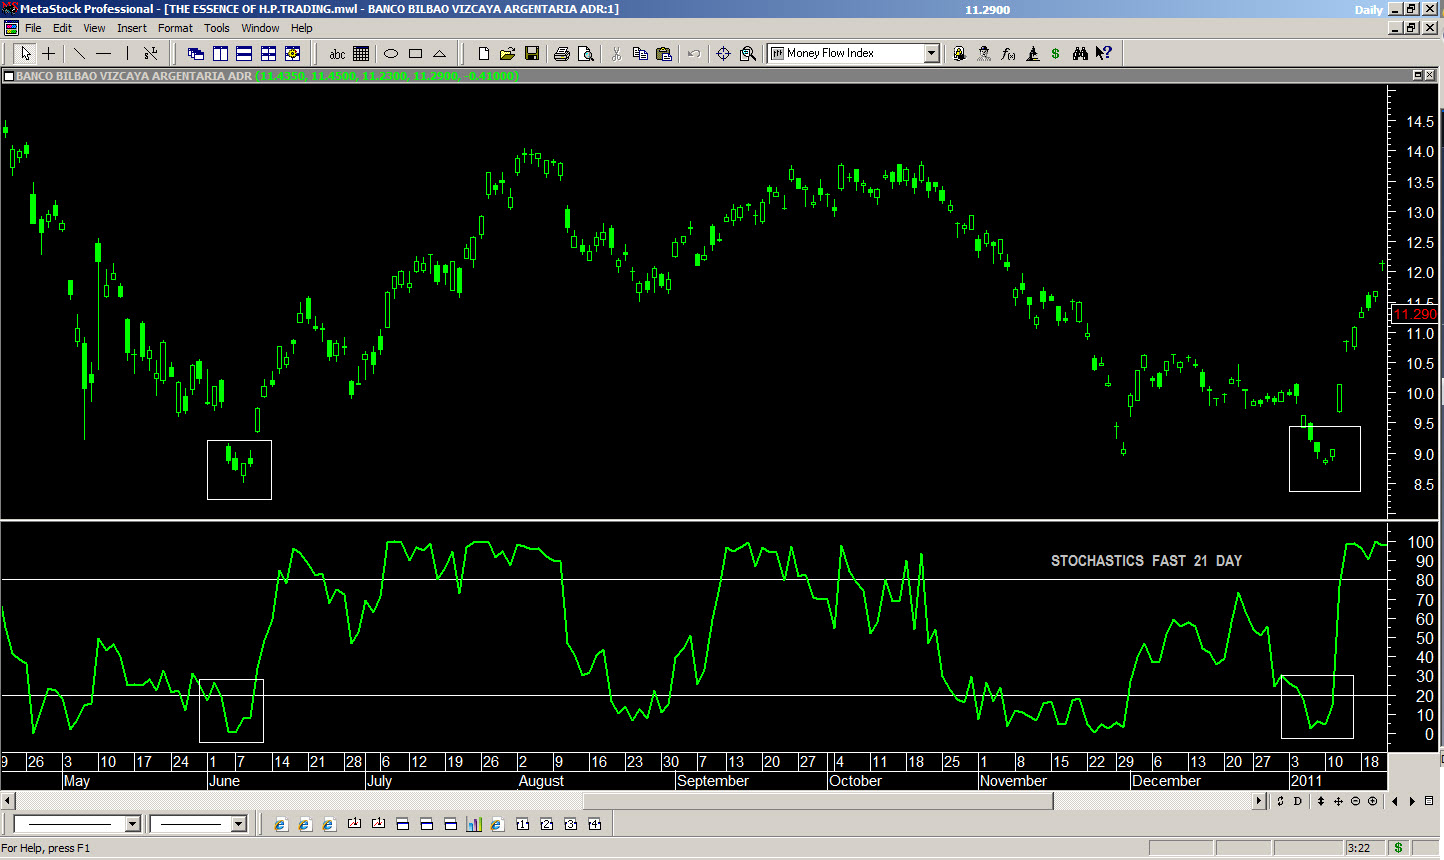Select the ellipse drawing tool
This screenshot has width=1444, height=860.
point(391,54)
